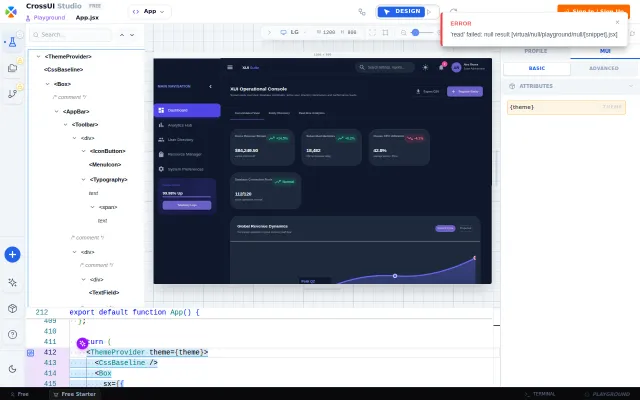
Task: Click the line 412 gutter marker icon
Action: click(31, 353)
